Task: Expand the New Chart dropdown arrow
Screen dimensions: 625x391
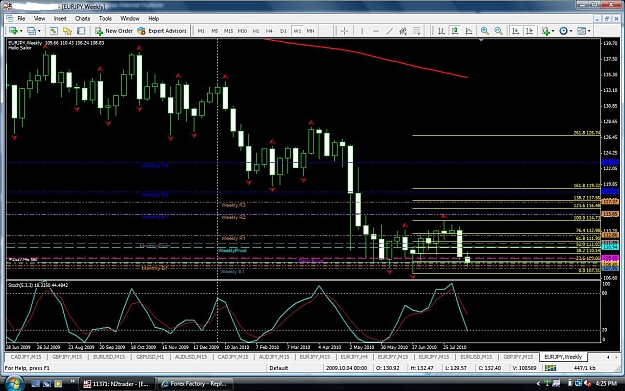Action: pos(21,31)
